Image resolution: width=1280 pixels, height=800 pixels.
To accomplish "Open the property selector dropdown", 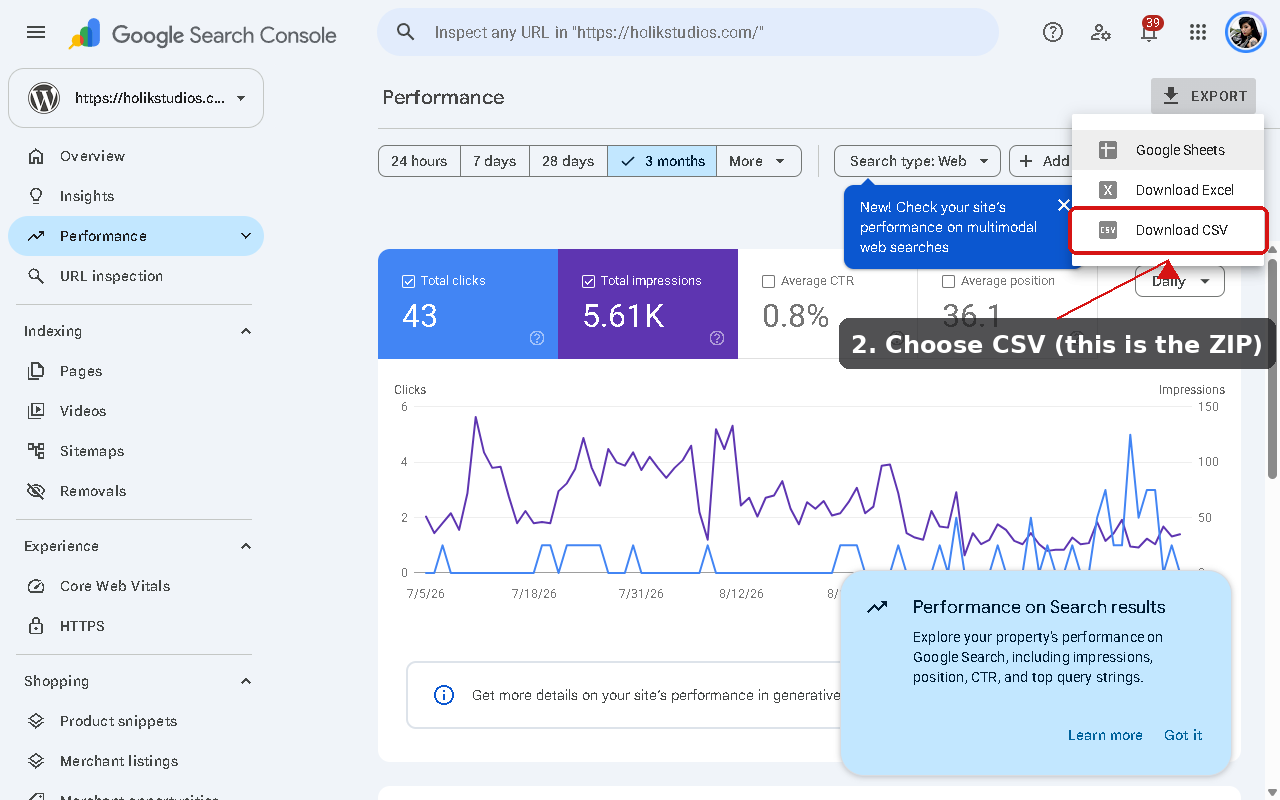I will (136, 98).
